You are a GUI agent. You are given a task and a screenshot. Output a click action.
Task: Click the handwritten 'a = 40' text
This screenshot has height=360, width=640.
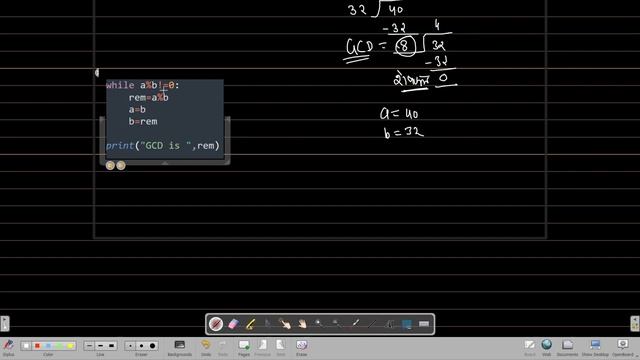pos(399,113)
